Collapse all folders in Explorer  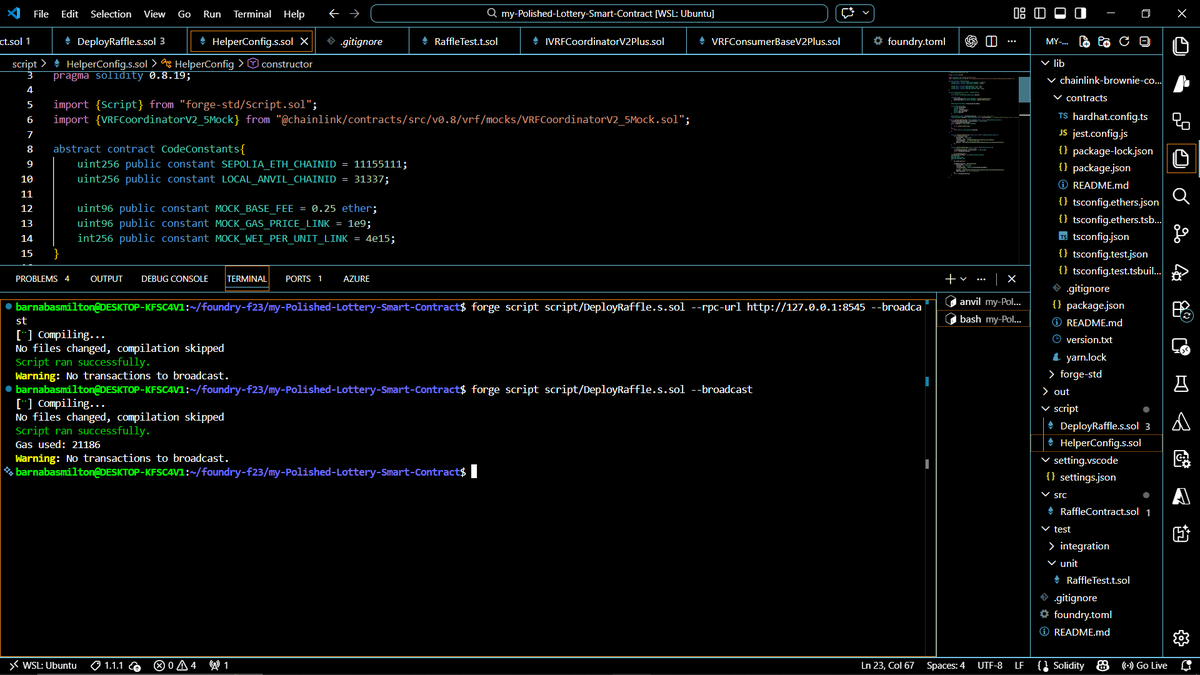(x=1144, y=42)
